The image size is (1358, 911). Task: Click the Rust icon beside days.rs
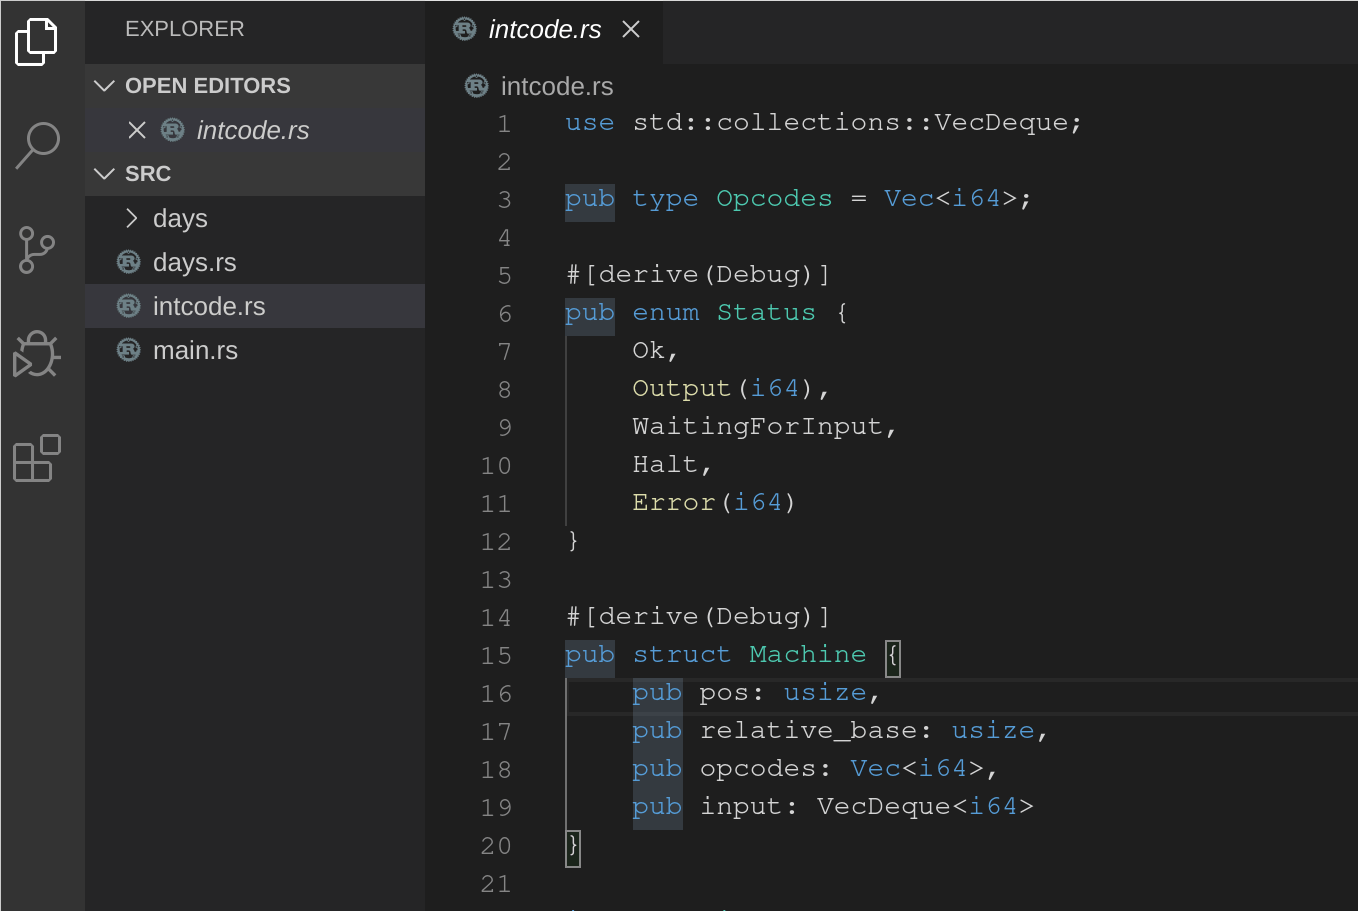coord(127,262)
